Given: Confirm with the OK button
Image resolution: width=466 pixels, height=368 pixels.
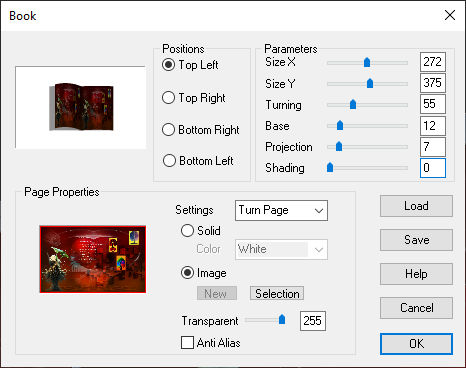Looking at the screenshot, I should tap(416, 344).
